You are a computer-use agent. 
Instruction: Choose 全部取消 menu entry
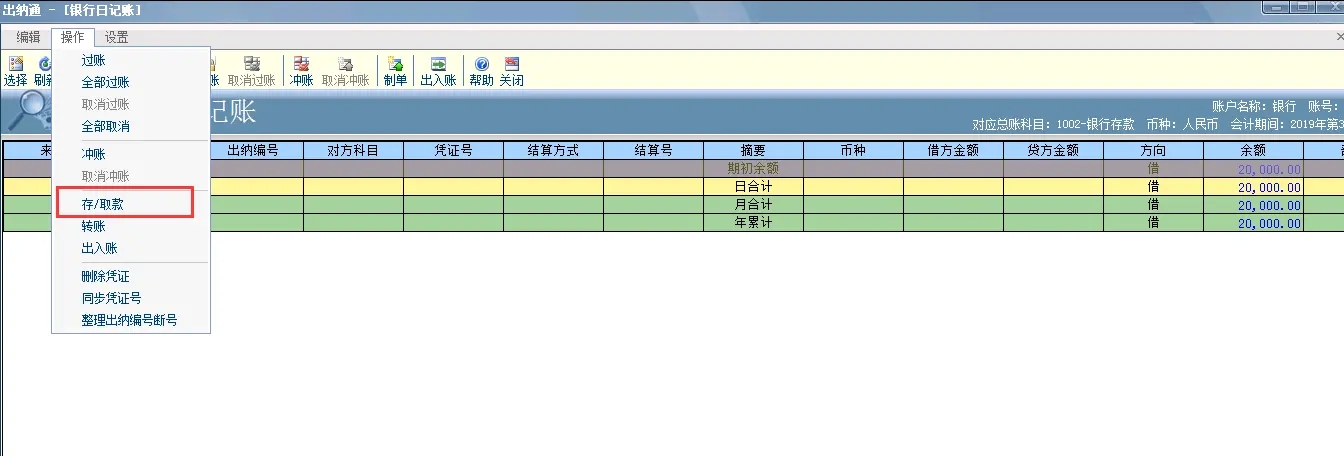point(105,127)
